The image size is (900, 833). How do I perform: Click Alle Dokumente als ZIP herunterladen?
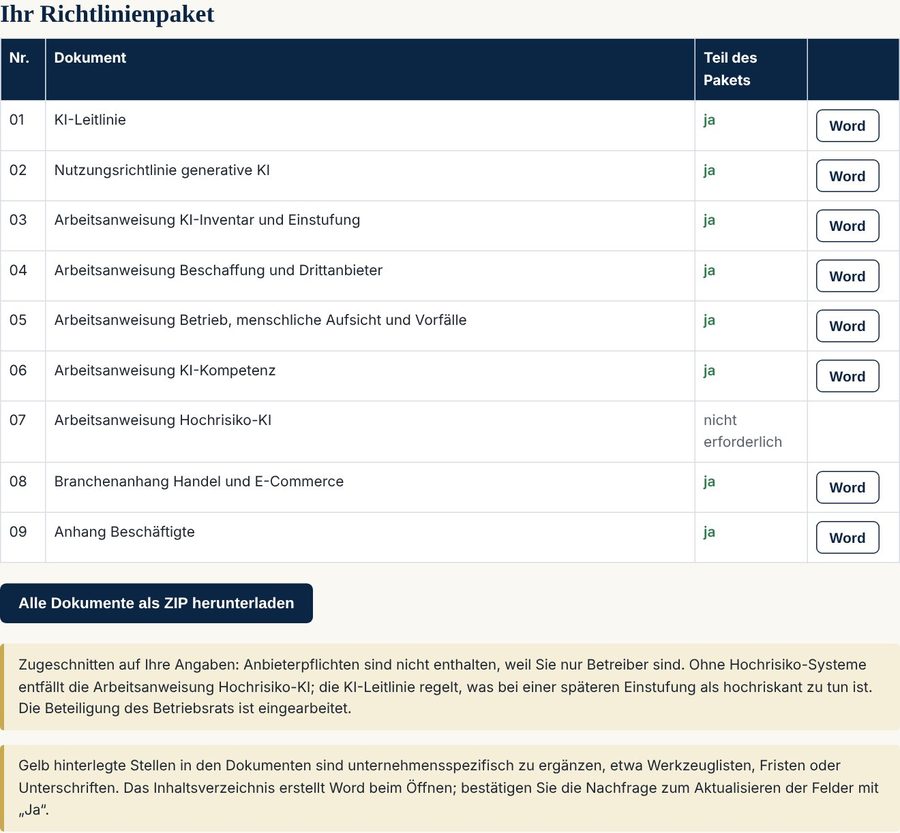(x=156, y=603)
